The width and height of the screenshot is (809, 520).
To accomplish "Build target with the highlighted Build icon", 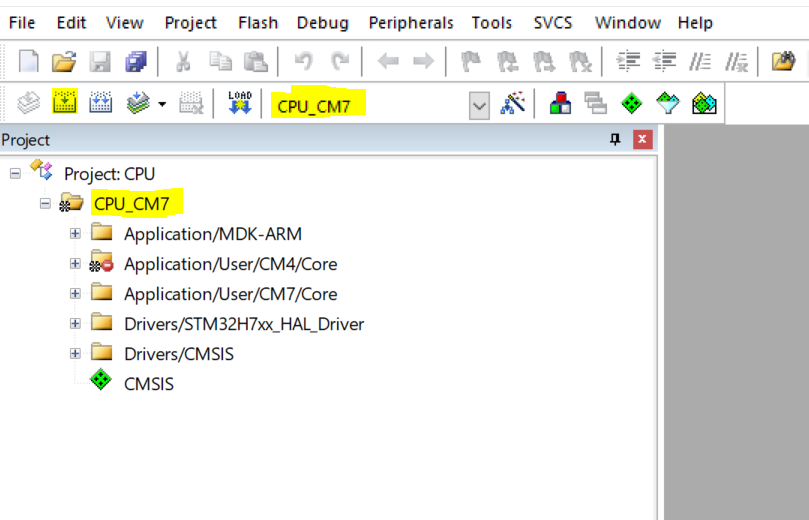I will (64, 101).
